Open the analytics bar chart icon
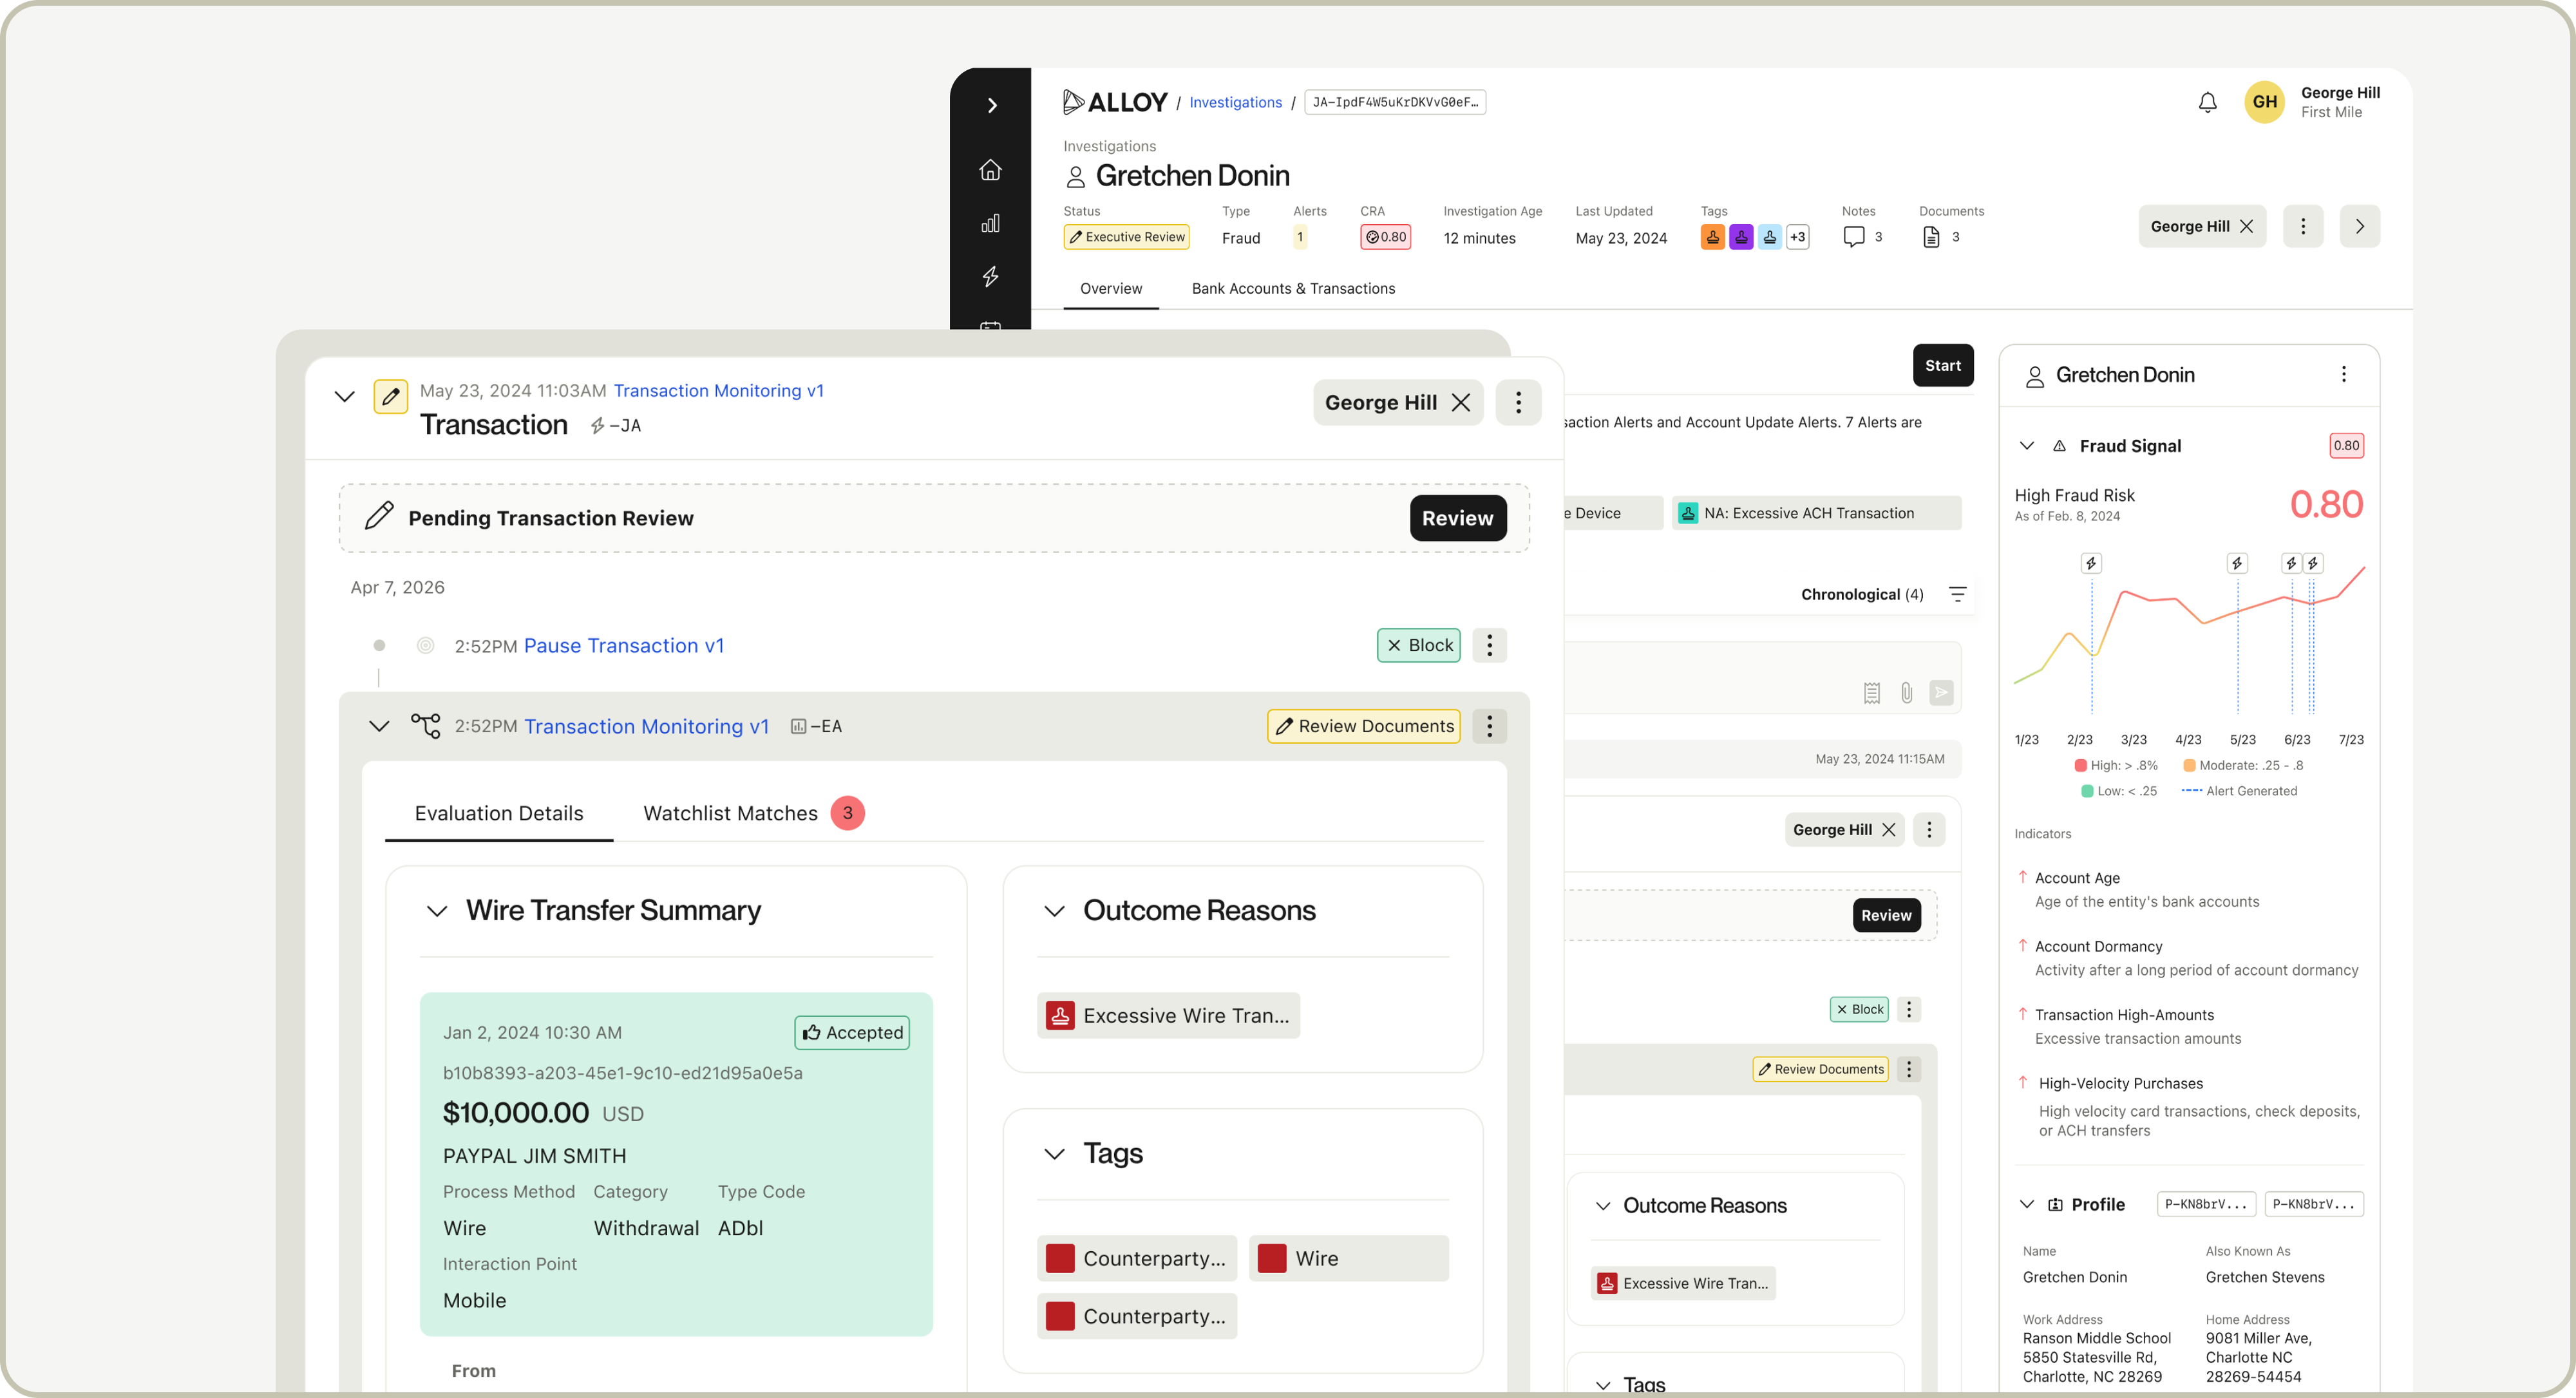This screenshot has width=2576, height=1398. click(990, 223)
